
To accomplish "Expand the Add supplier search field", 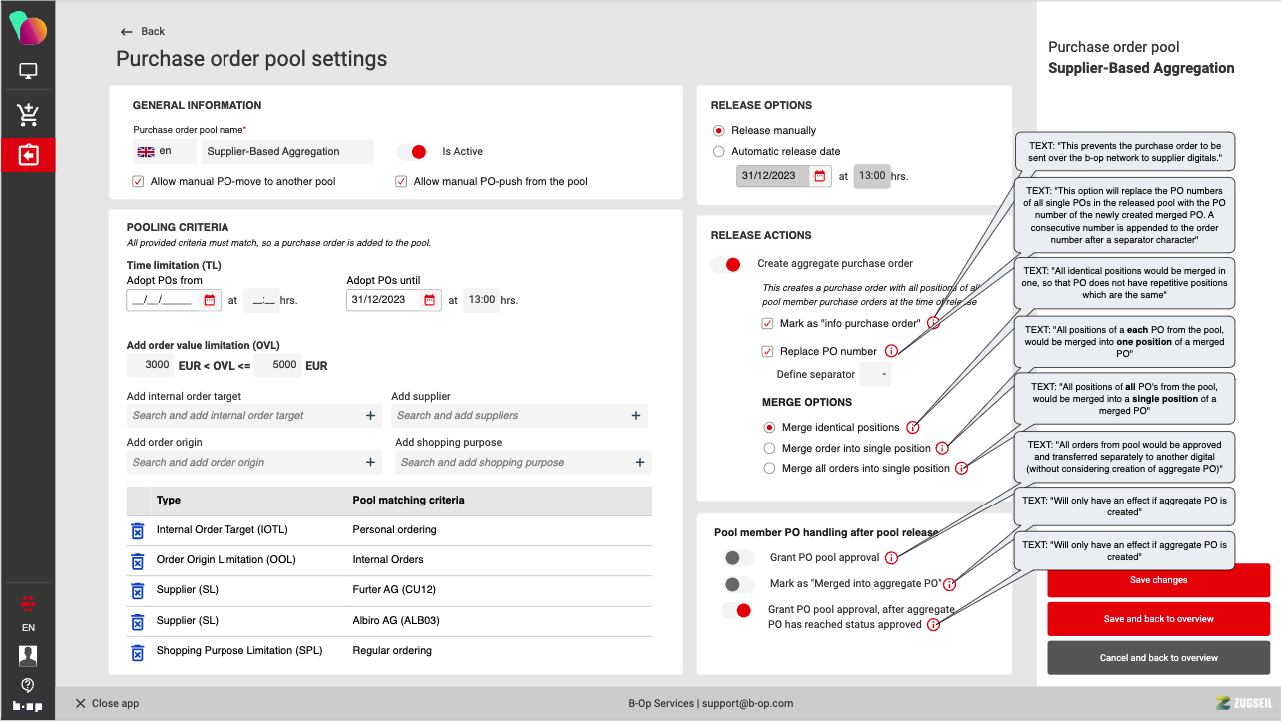I will (518, 416).
